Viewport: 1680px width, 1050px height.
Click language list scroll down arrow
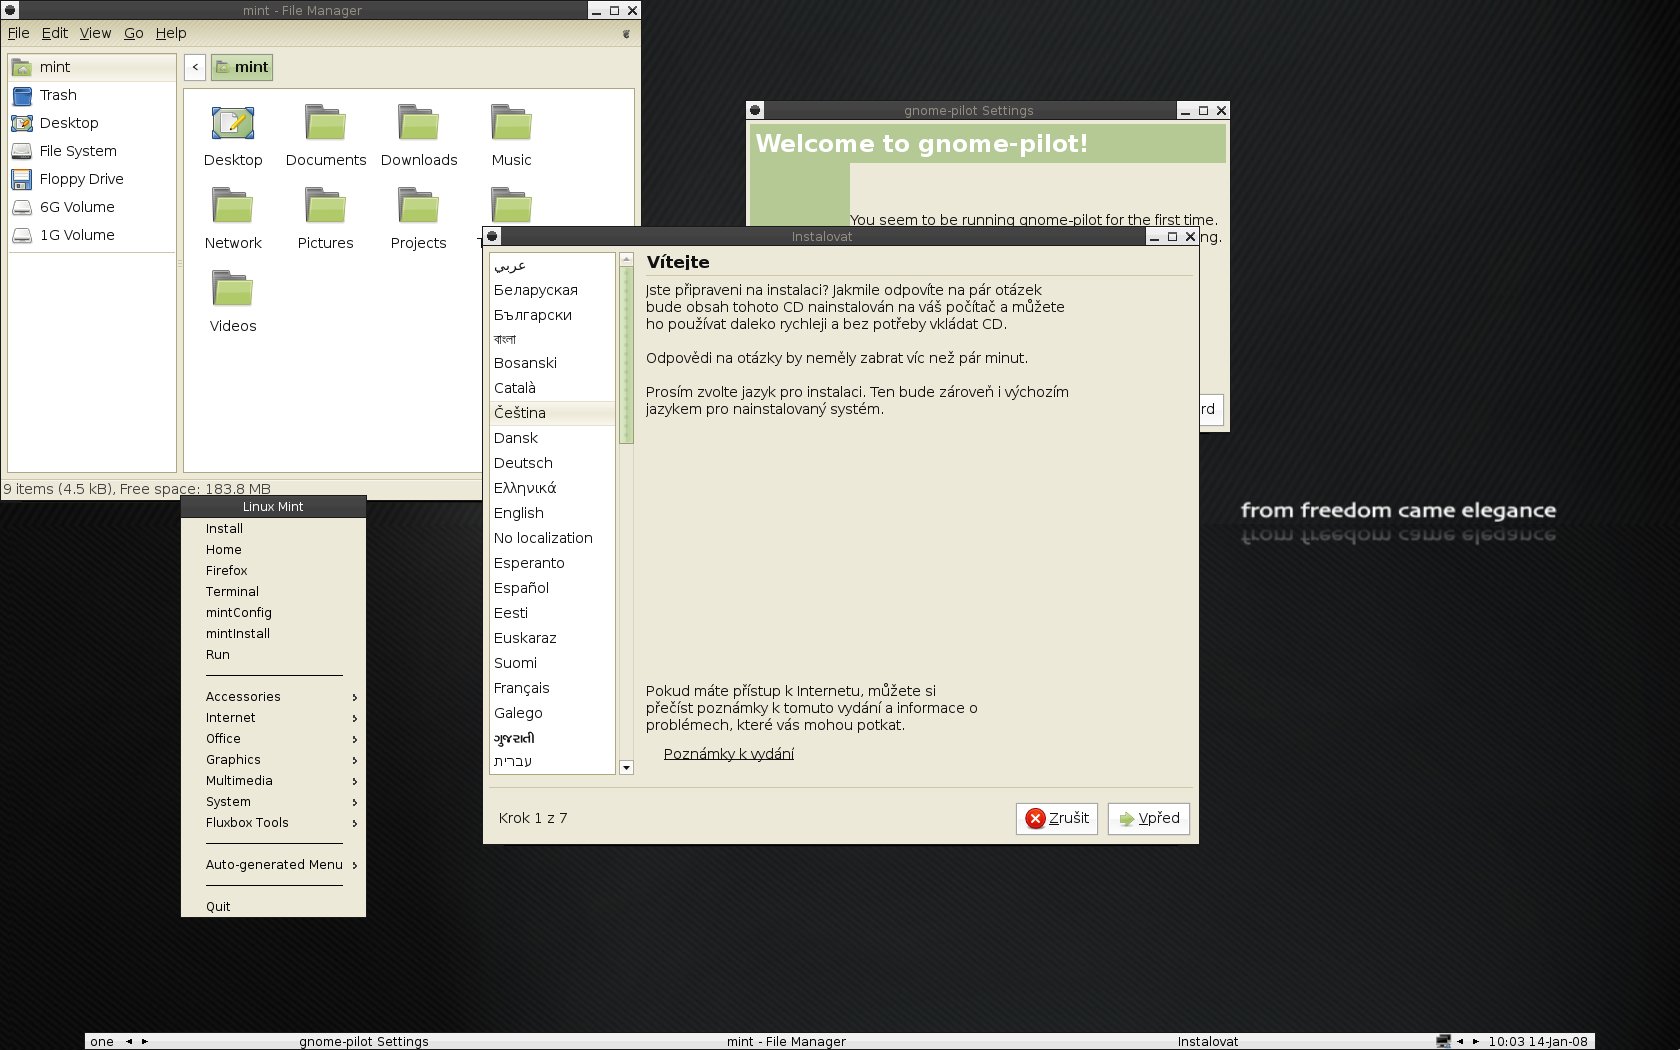point(626,768)
